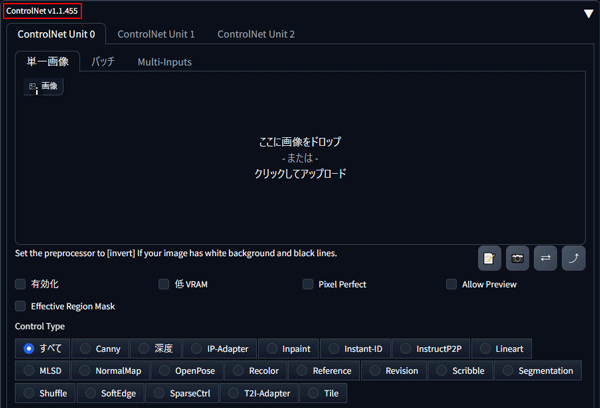
Task: Enable the 有効化 checkbox
Action: (20, 284)
